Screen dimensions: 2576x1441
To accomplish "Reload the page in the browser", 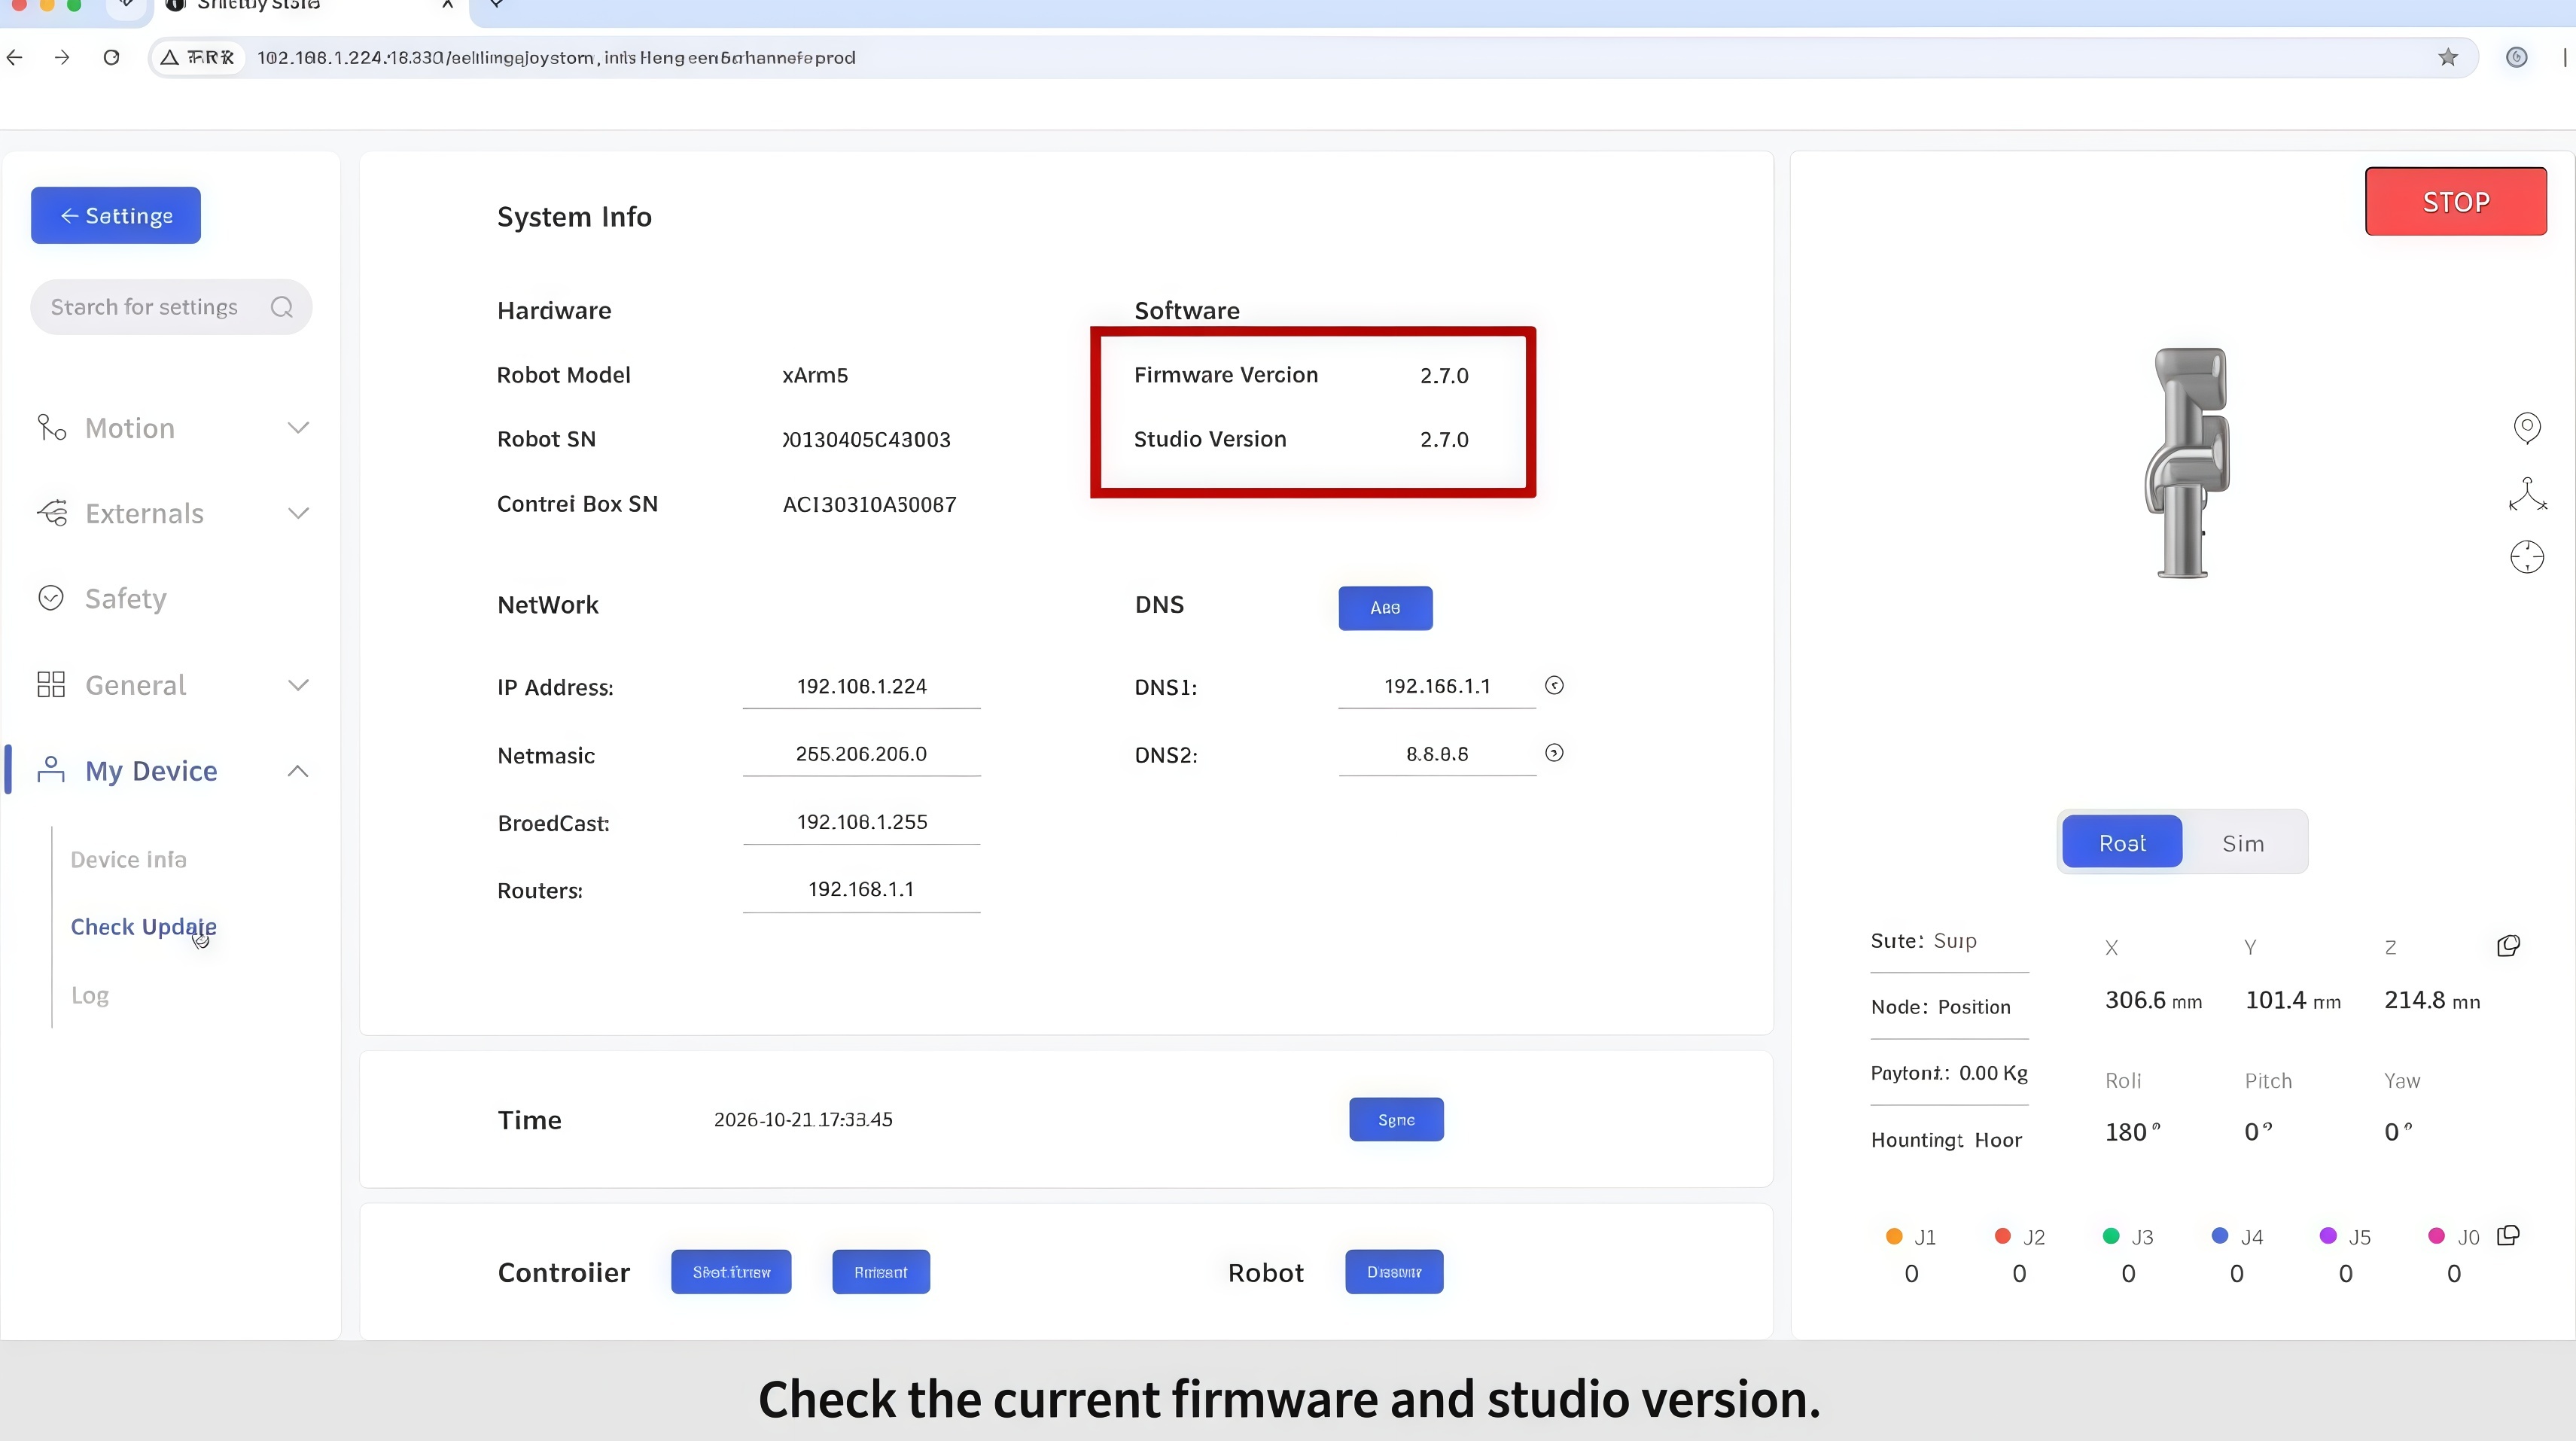I will pos(111,58).
